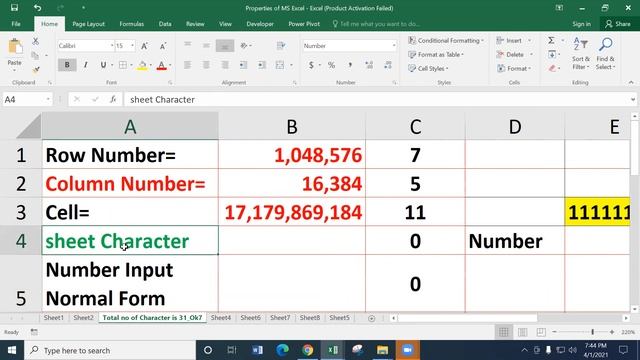Apply yellow fill color to cell
Image resolution: width=640 pixels, height=360 pixels.
(142, 65)
